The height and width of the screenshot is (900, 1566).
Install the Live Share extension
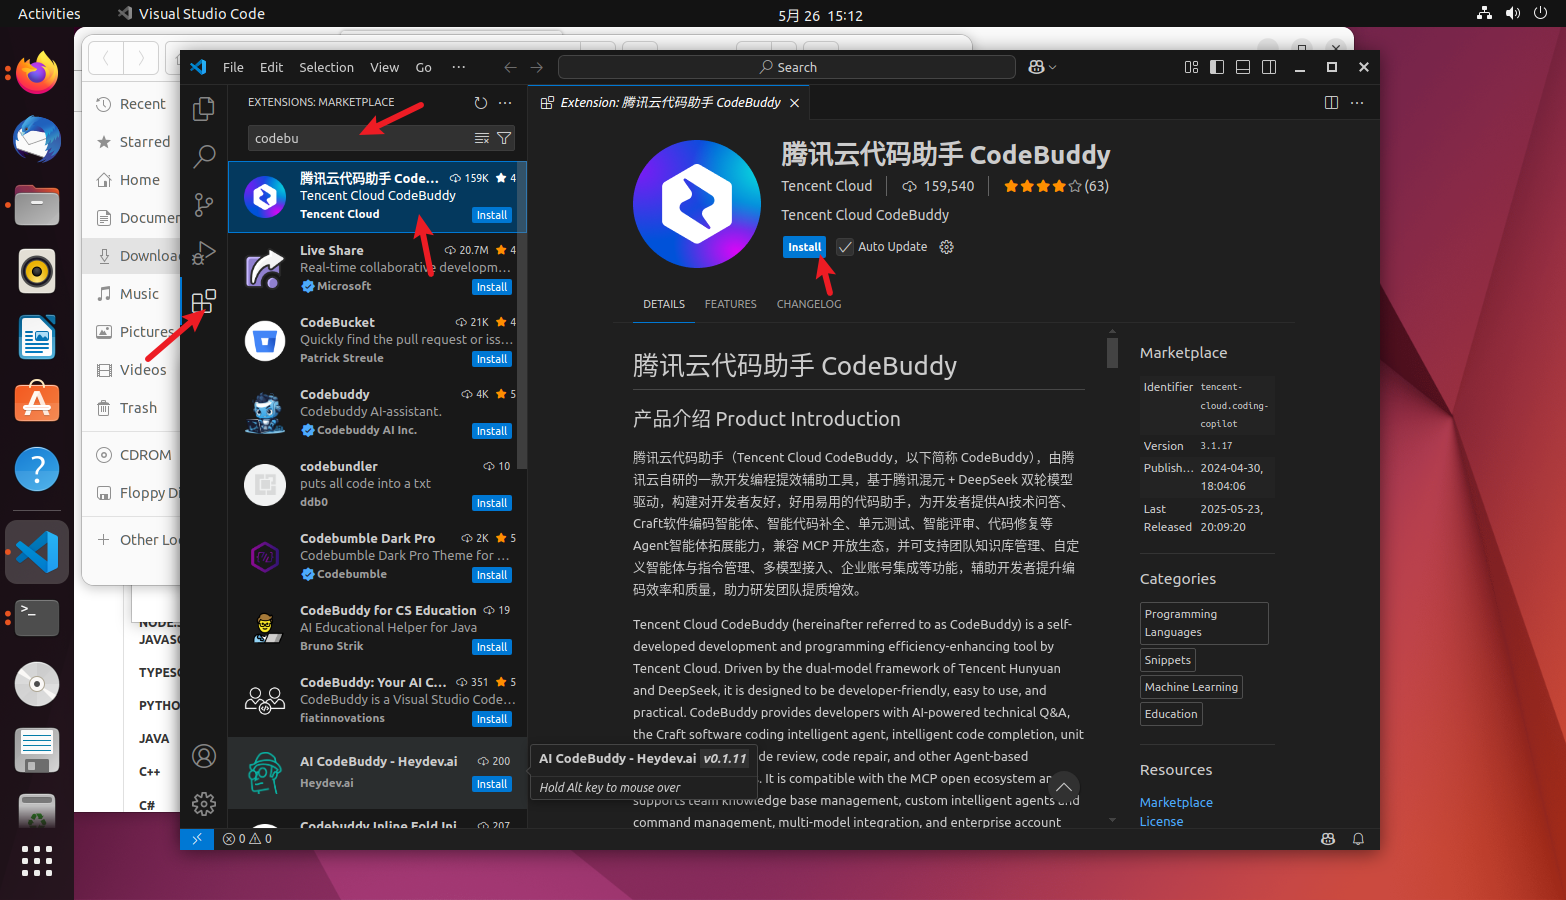tap(491, 287)
